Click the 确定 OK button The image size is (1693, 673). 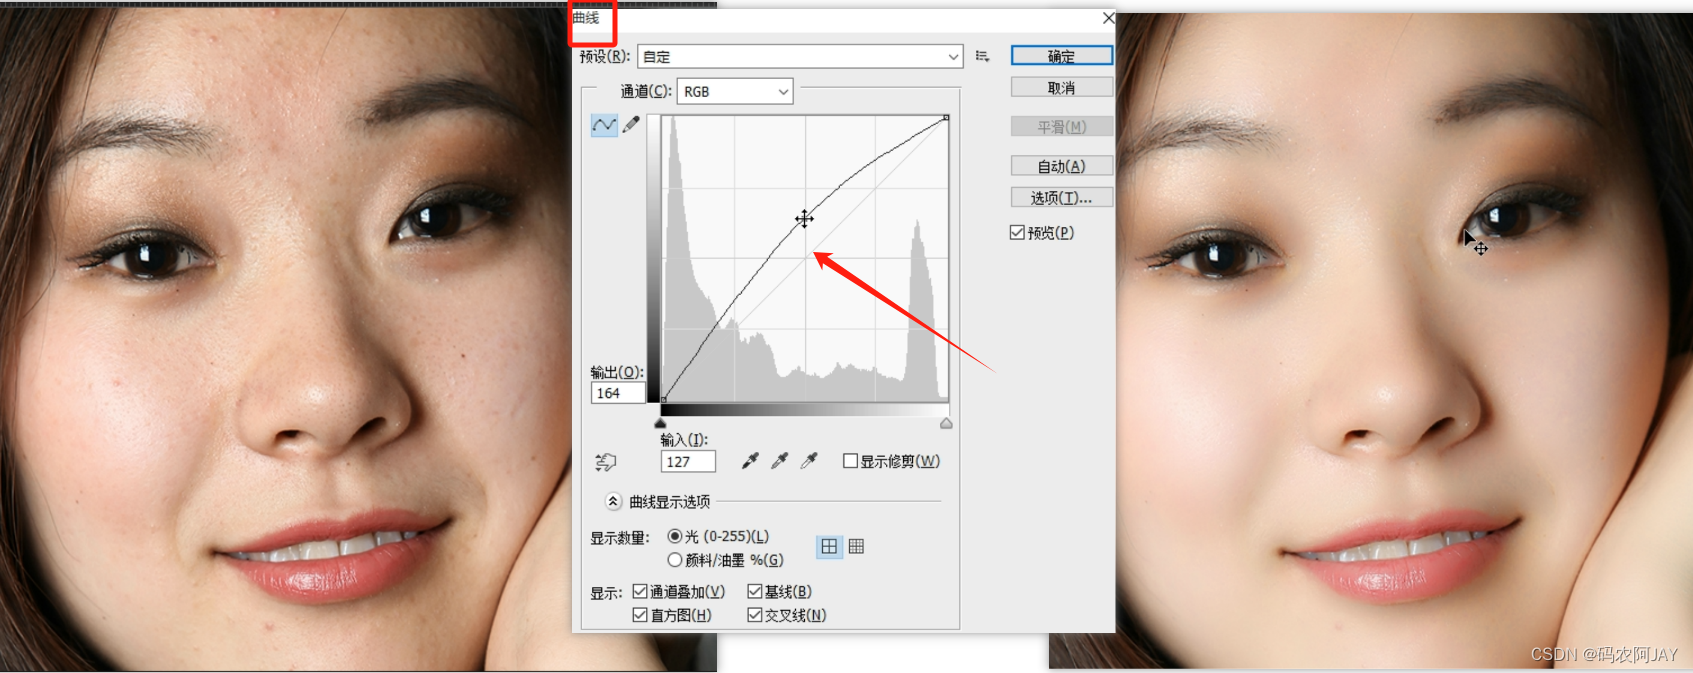point(1061,56)
